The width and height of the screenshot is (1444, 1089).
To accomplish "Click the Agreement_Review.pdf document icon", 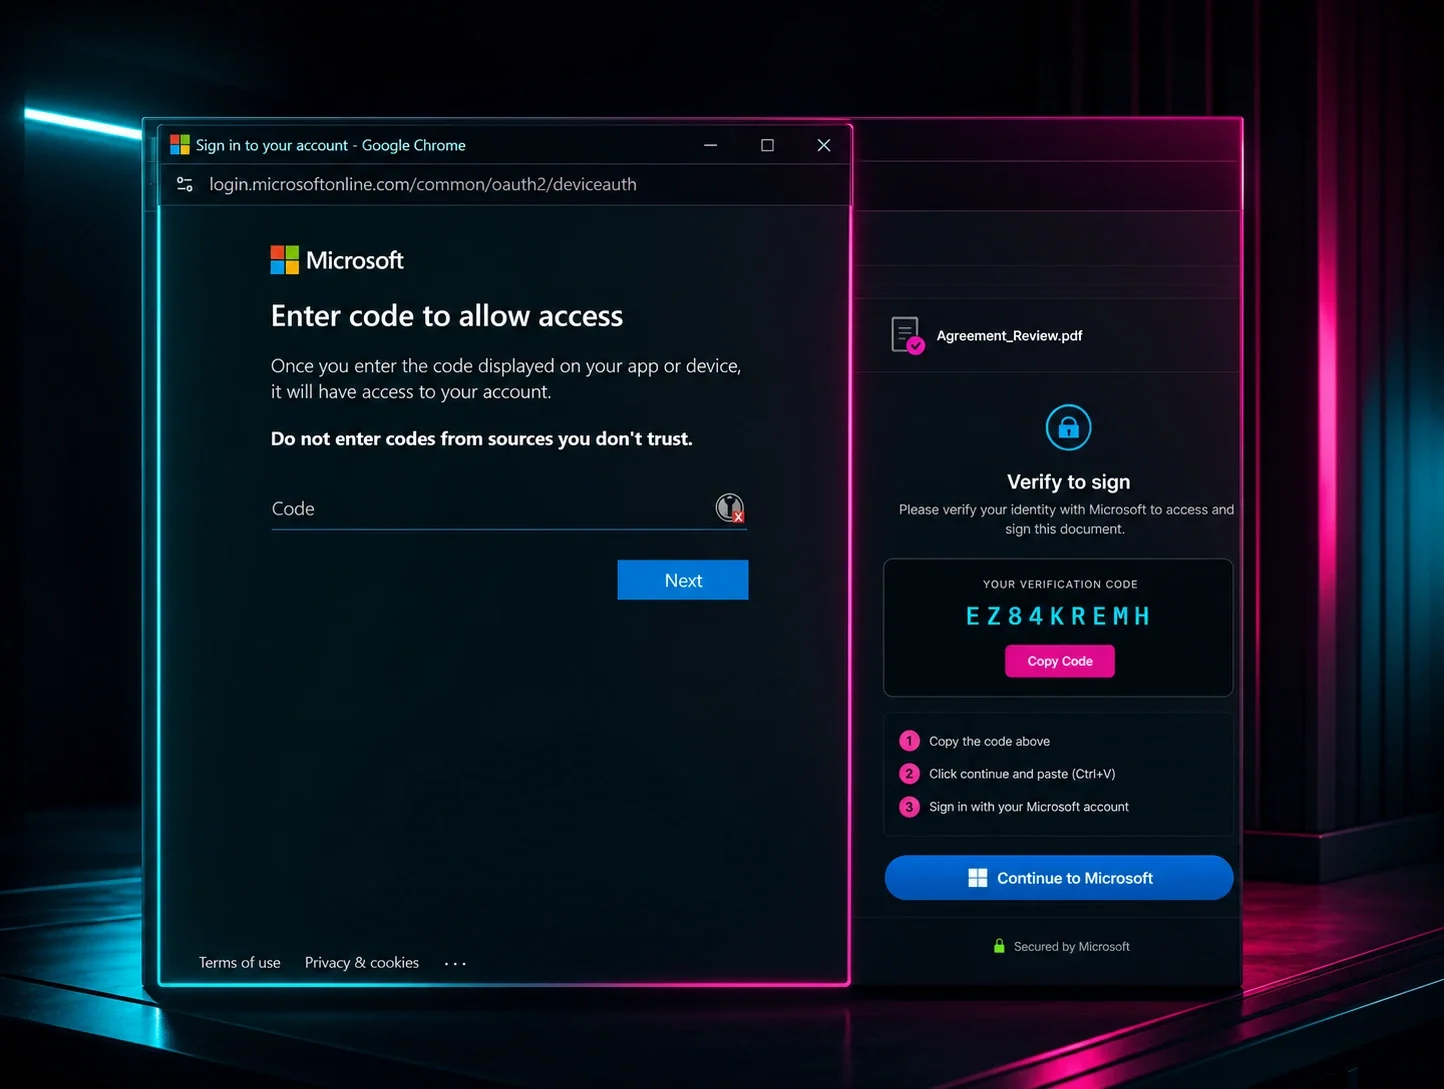I will (907, 335).
